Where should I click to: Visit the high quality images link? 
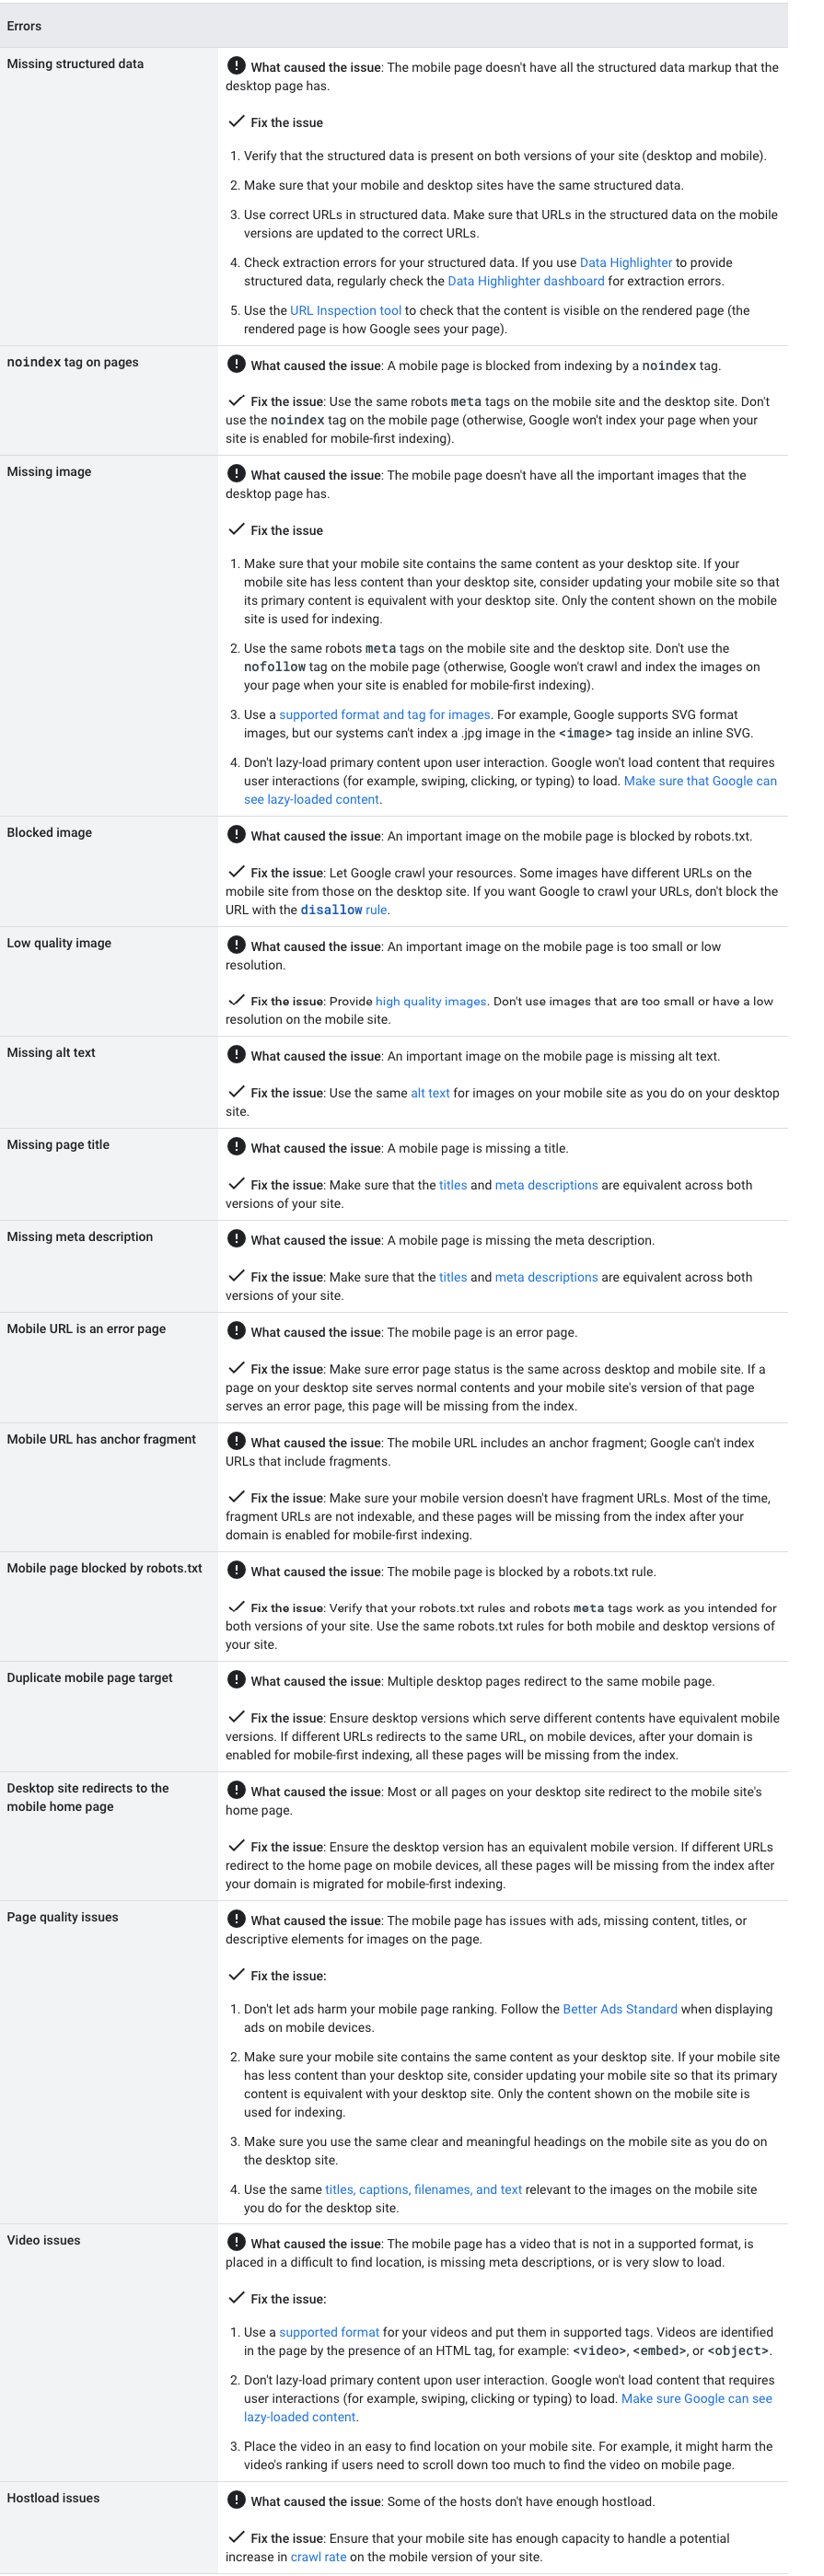430,1001
